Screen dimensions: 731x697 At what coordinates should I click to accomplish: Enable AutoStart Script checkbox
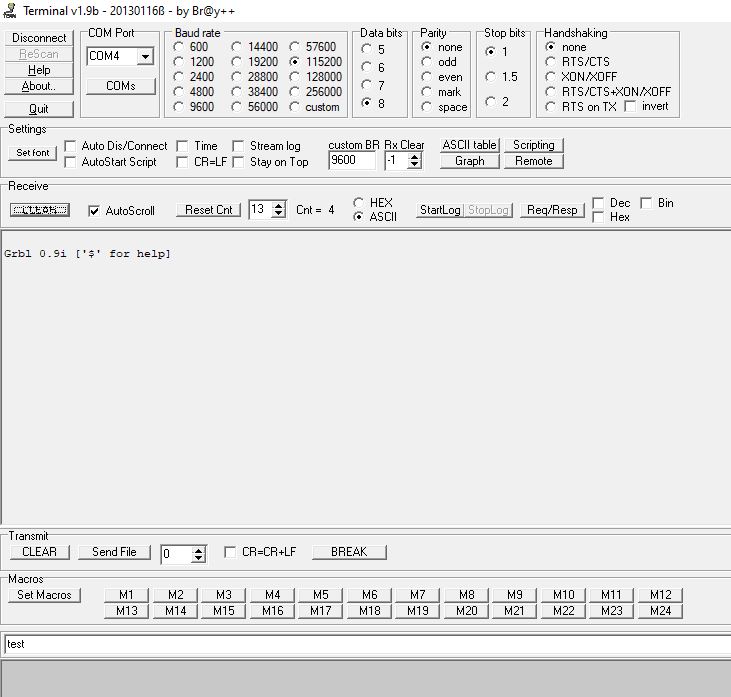click(x=70, y=162)
